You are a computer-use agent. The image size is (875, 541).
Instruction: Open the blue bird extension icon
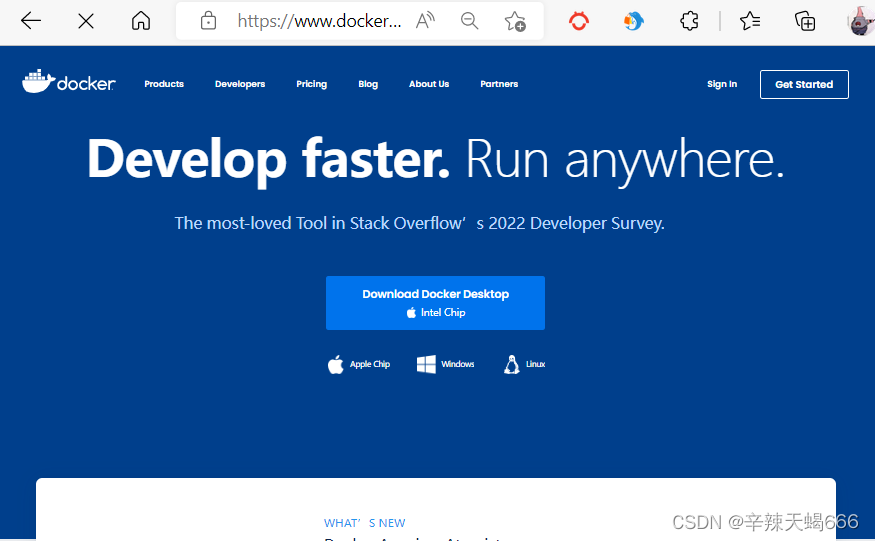pos(633,21)
